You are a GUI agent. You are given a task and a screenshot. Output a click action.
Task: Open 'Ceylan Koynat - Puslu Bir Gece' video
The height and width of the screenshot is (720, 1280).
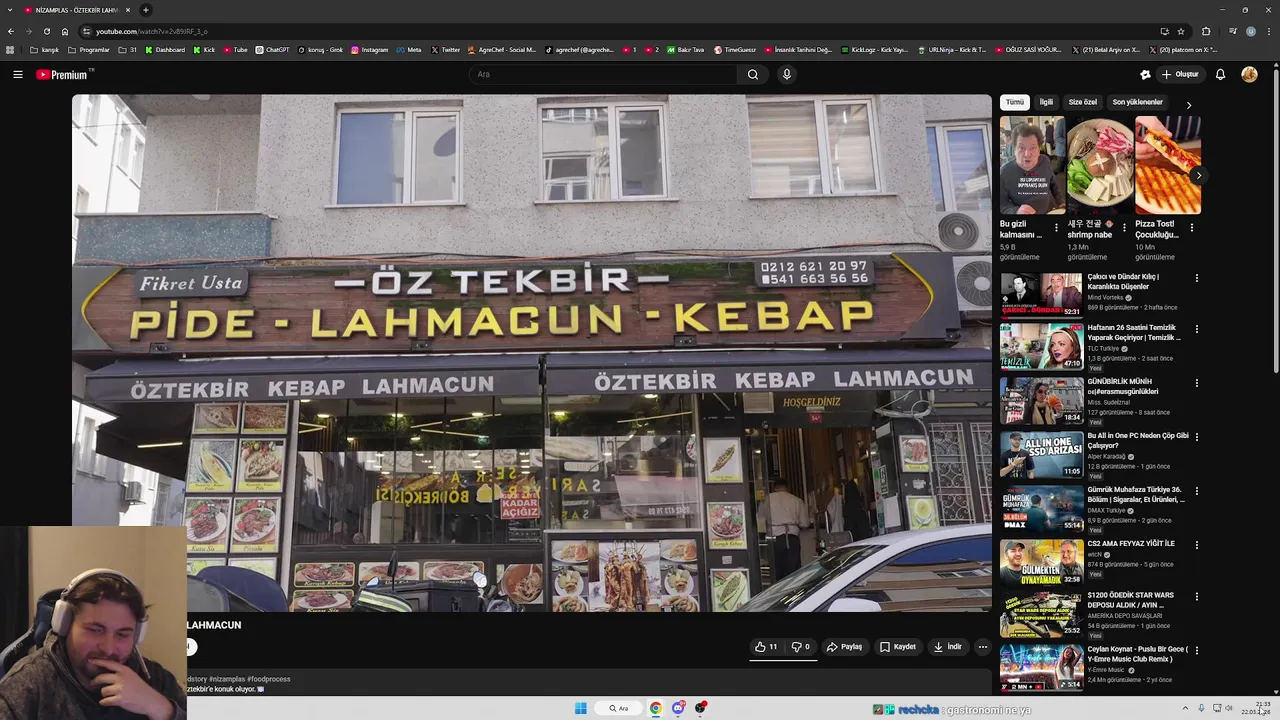[1137, 654]
